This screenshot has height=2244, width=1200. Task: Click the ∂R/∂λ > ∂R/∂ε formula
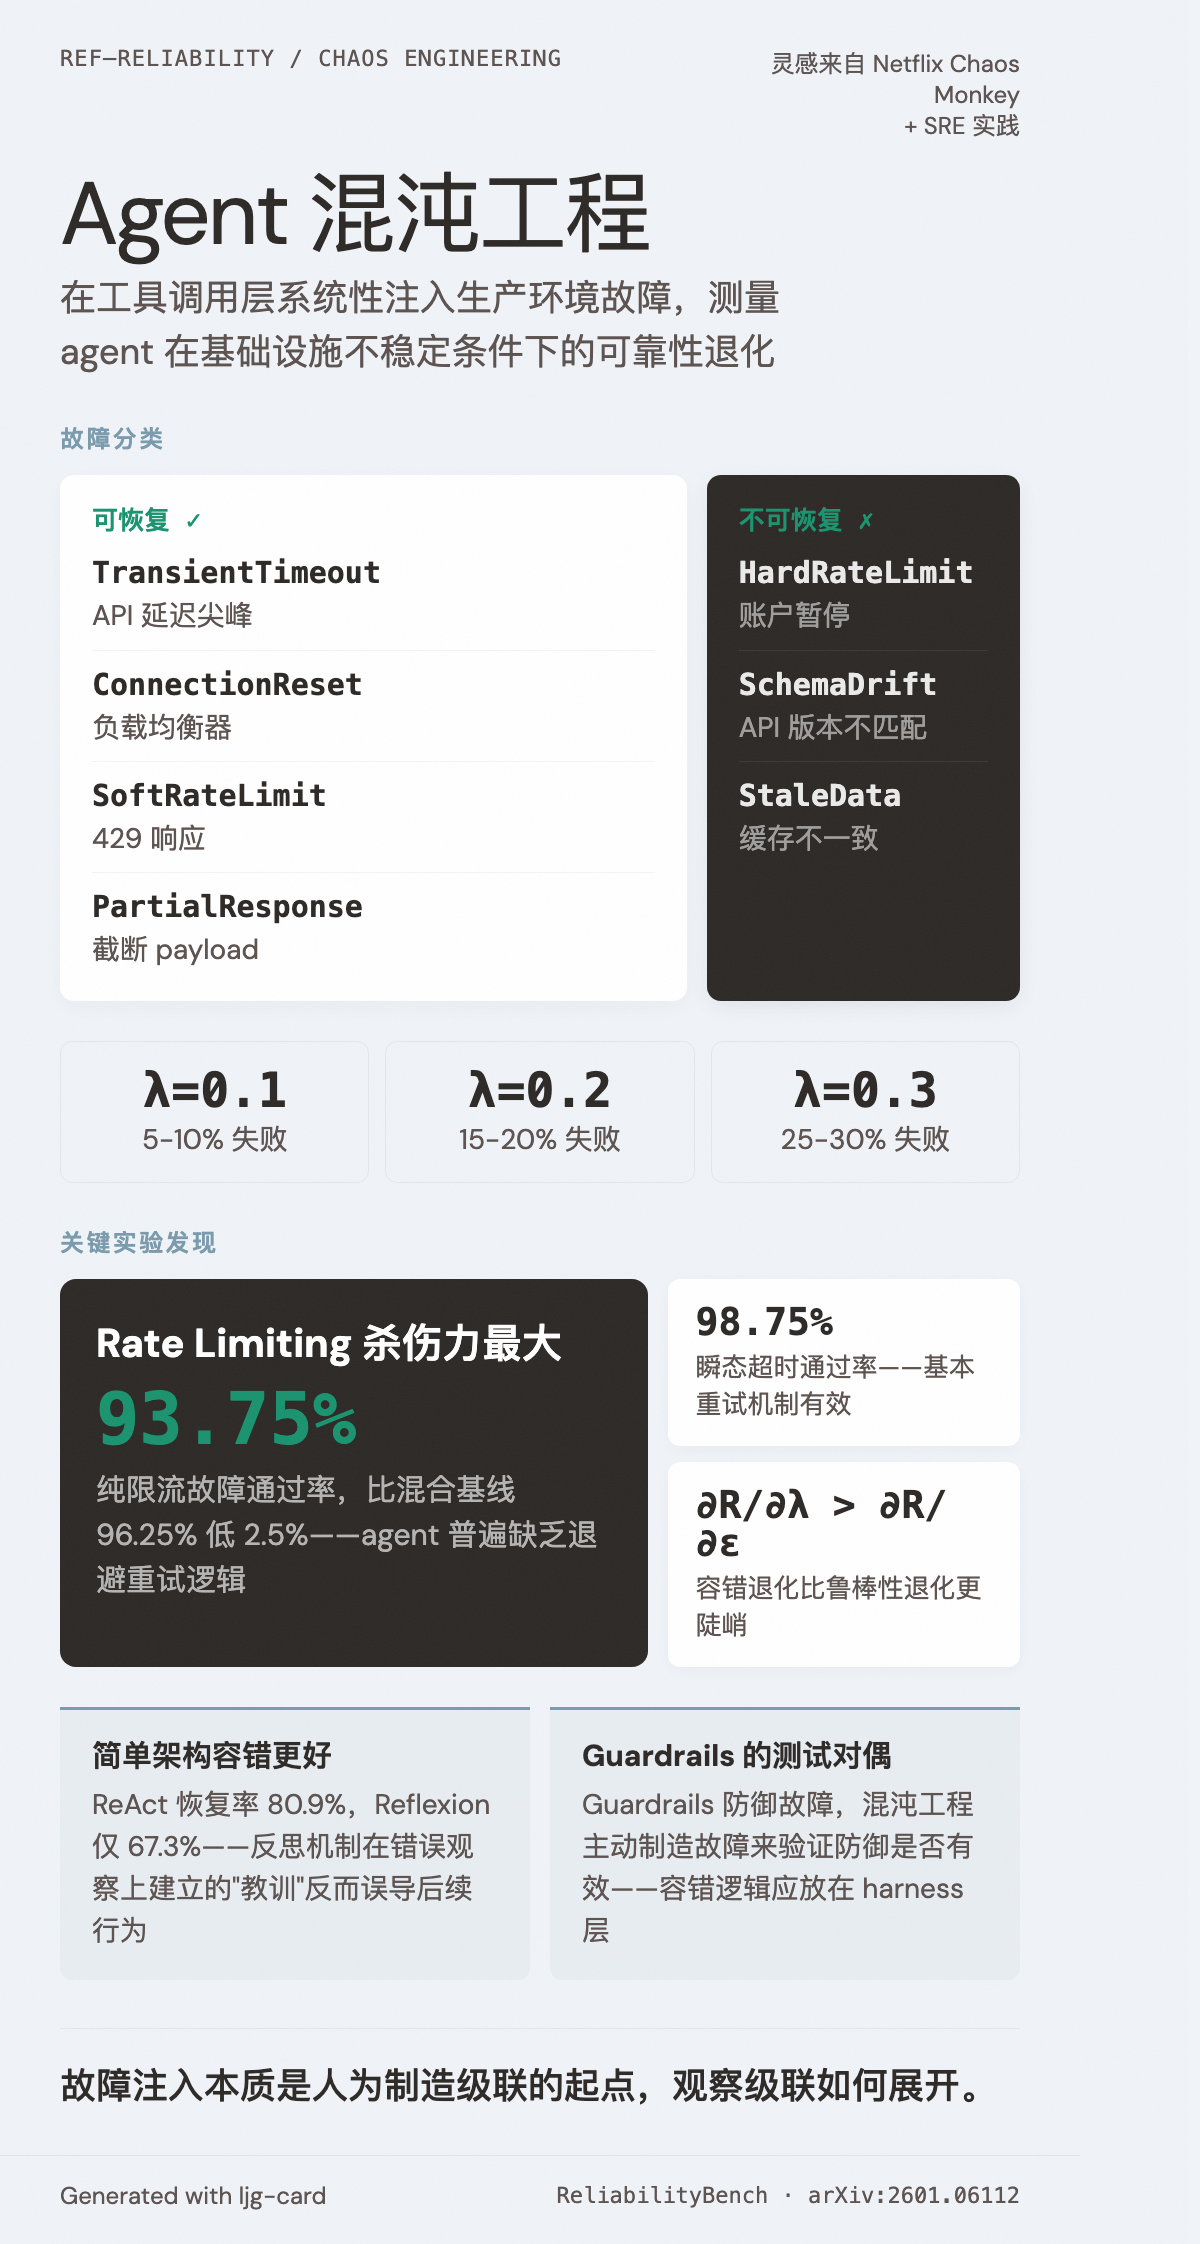click(820, 1523)
